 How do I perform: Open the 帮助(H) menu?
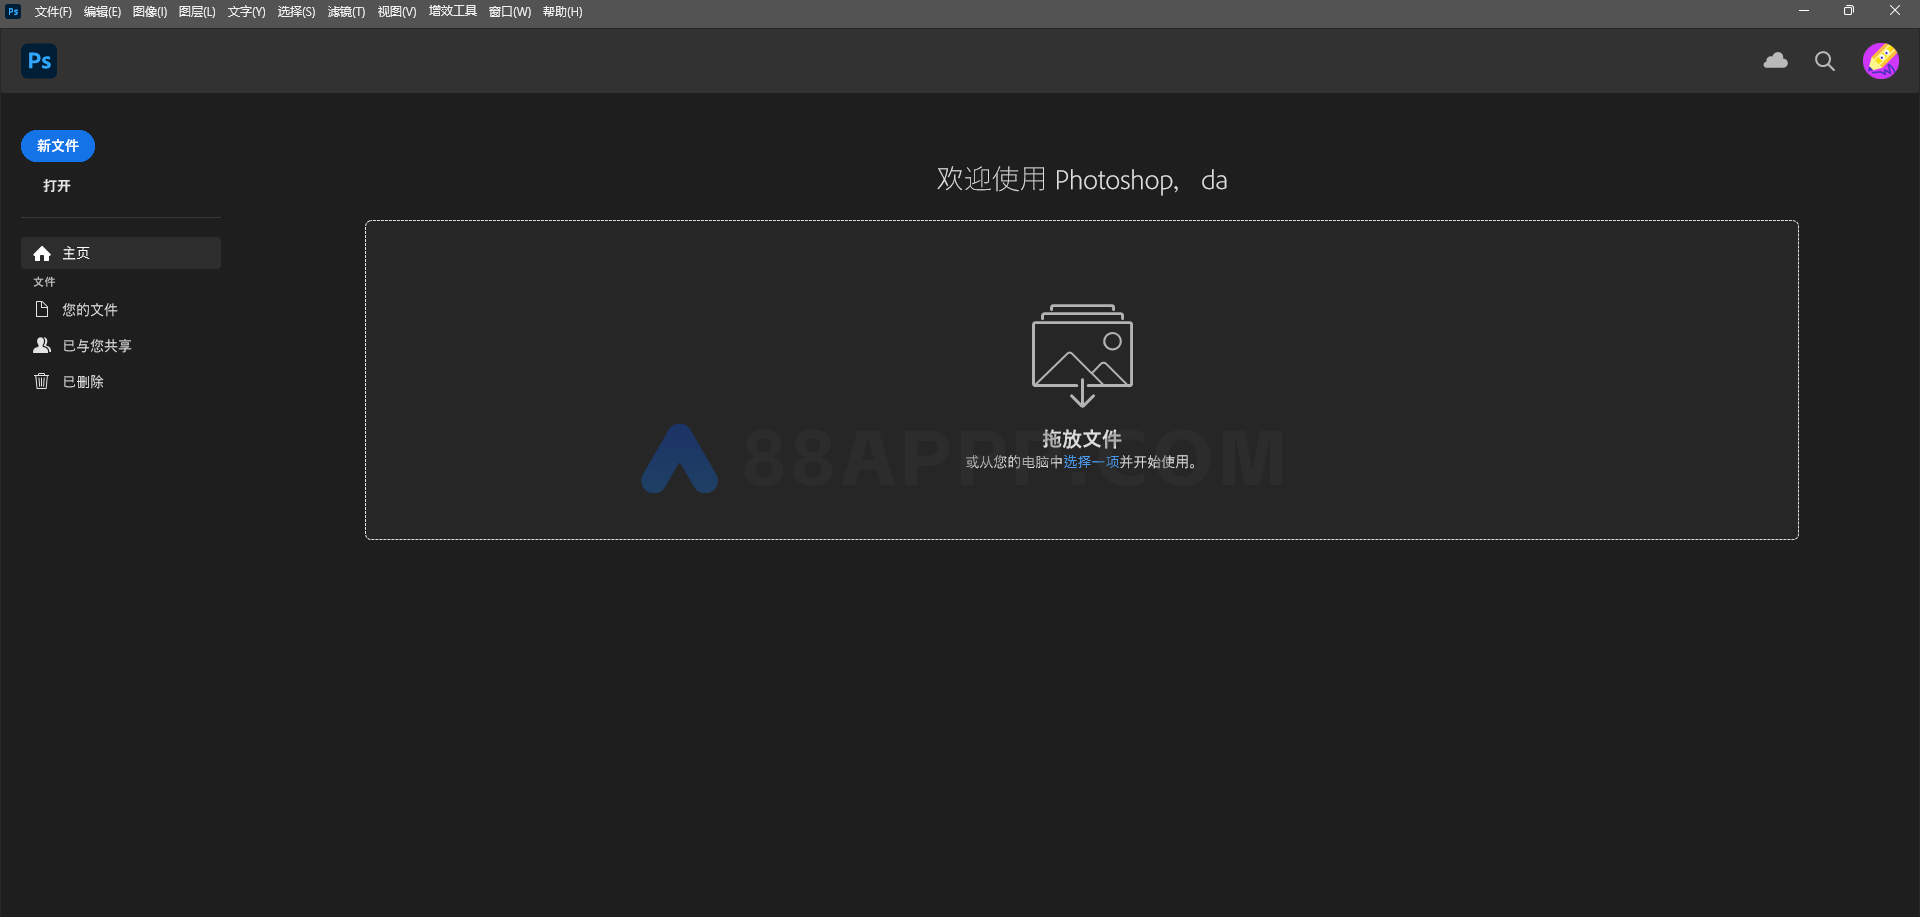563,12
